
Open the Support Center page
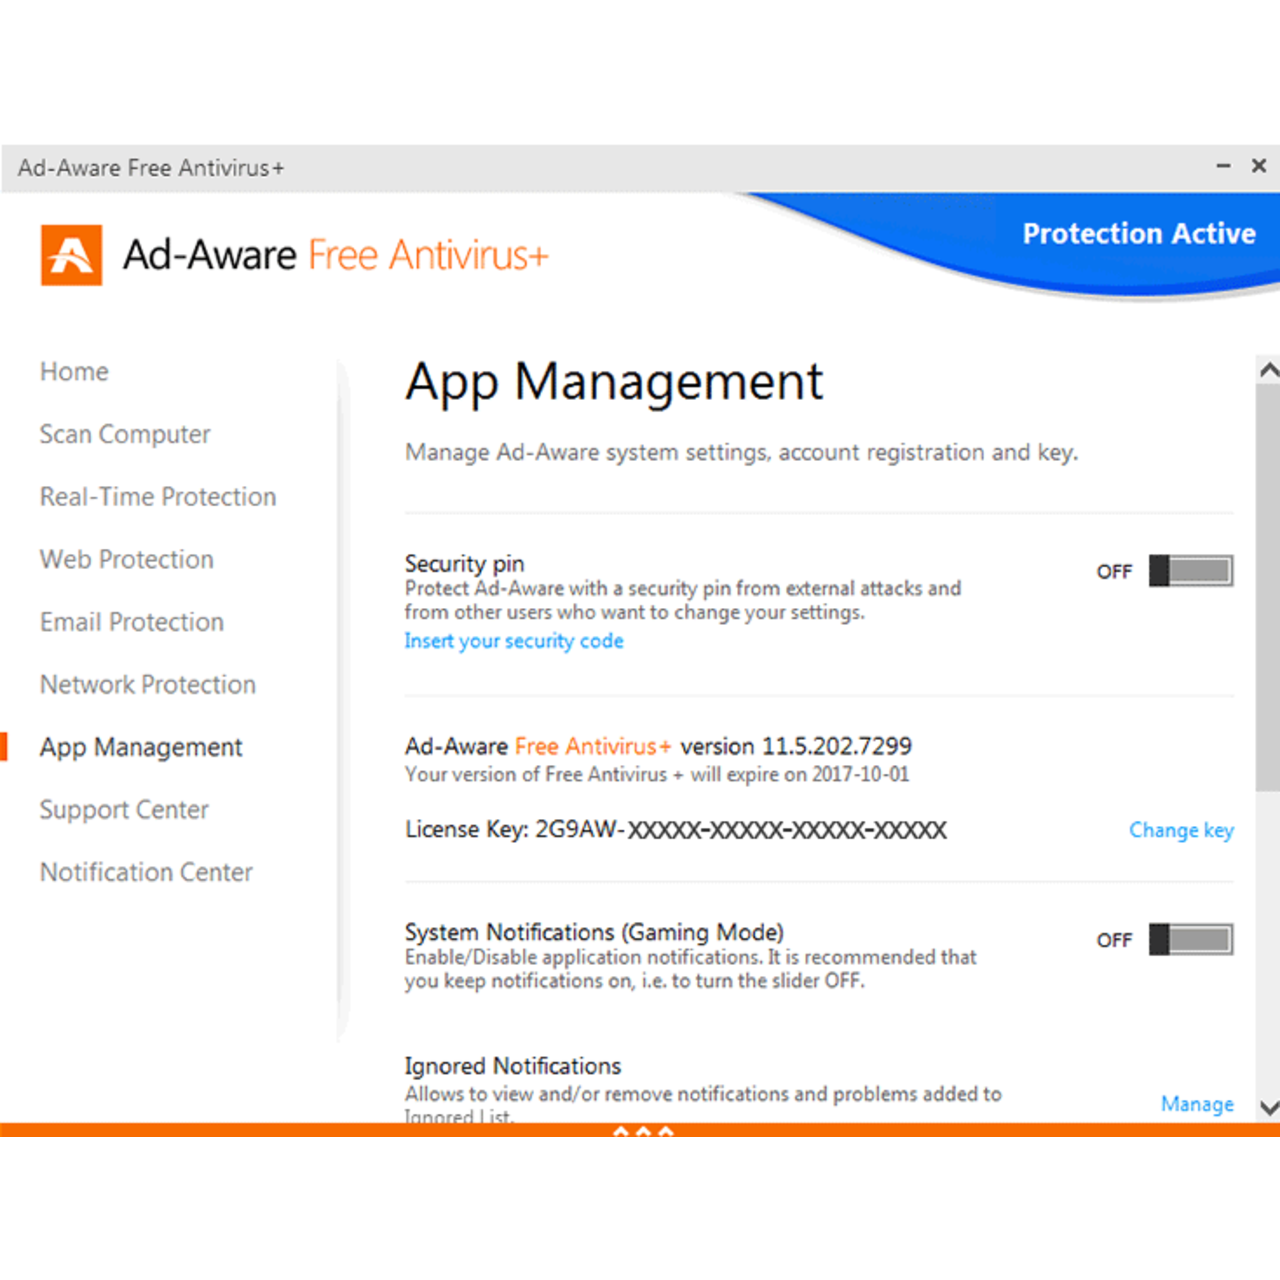click(x=124, y=810)
